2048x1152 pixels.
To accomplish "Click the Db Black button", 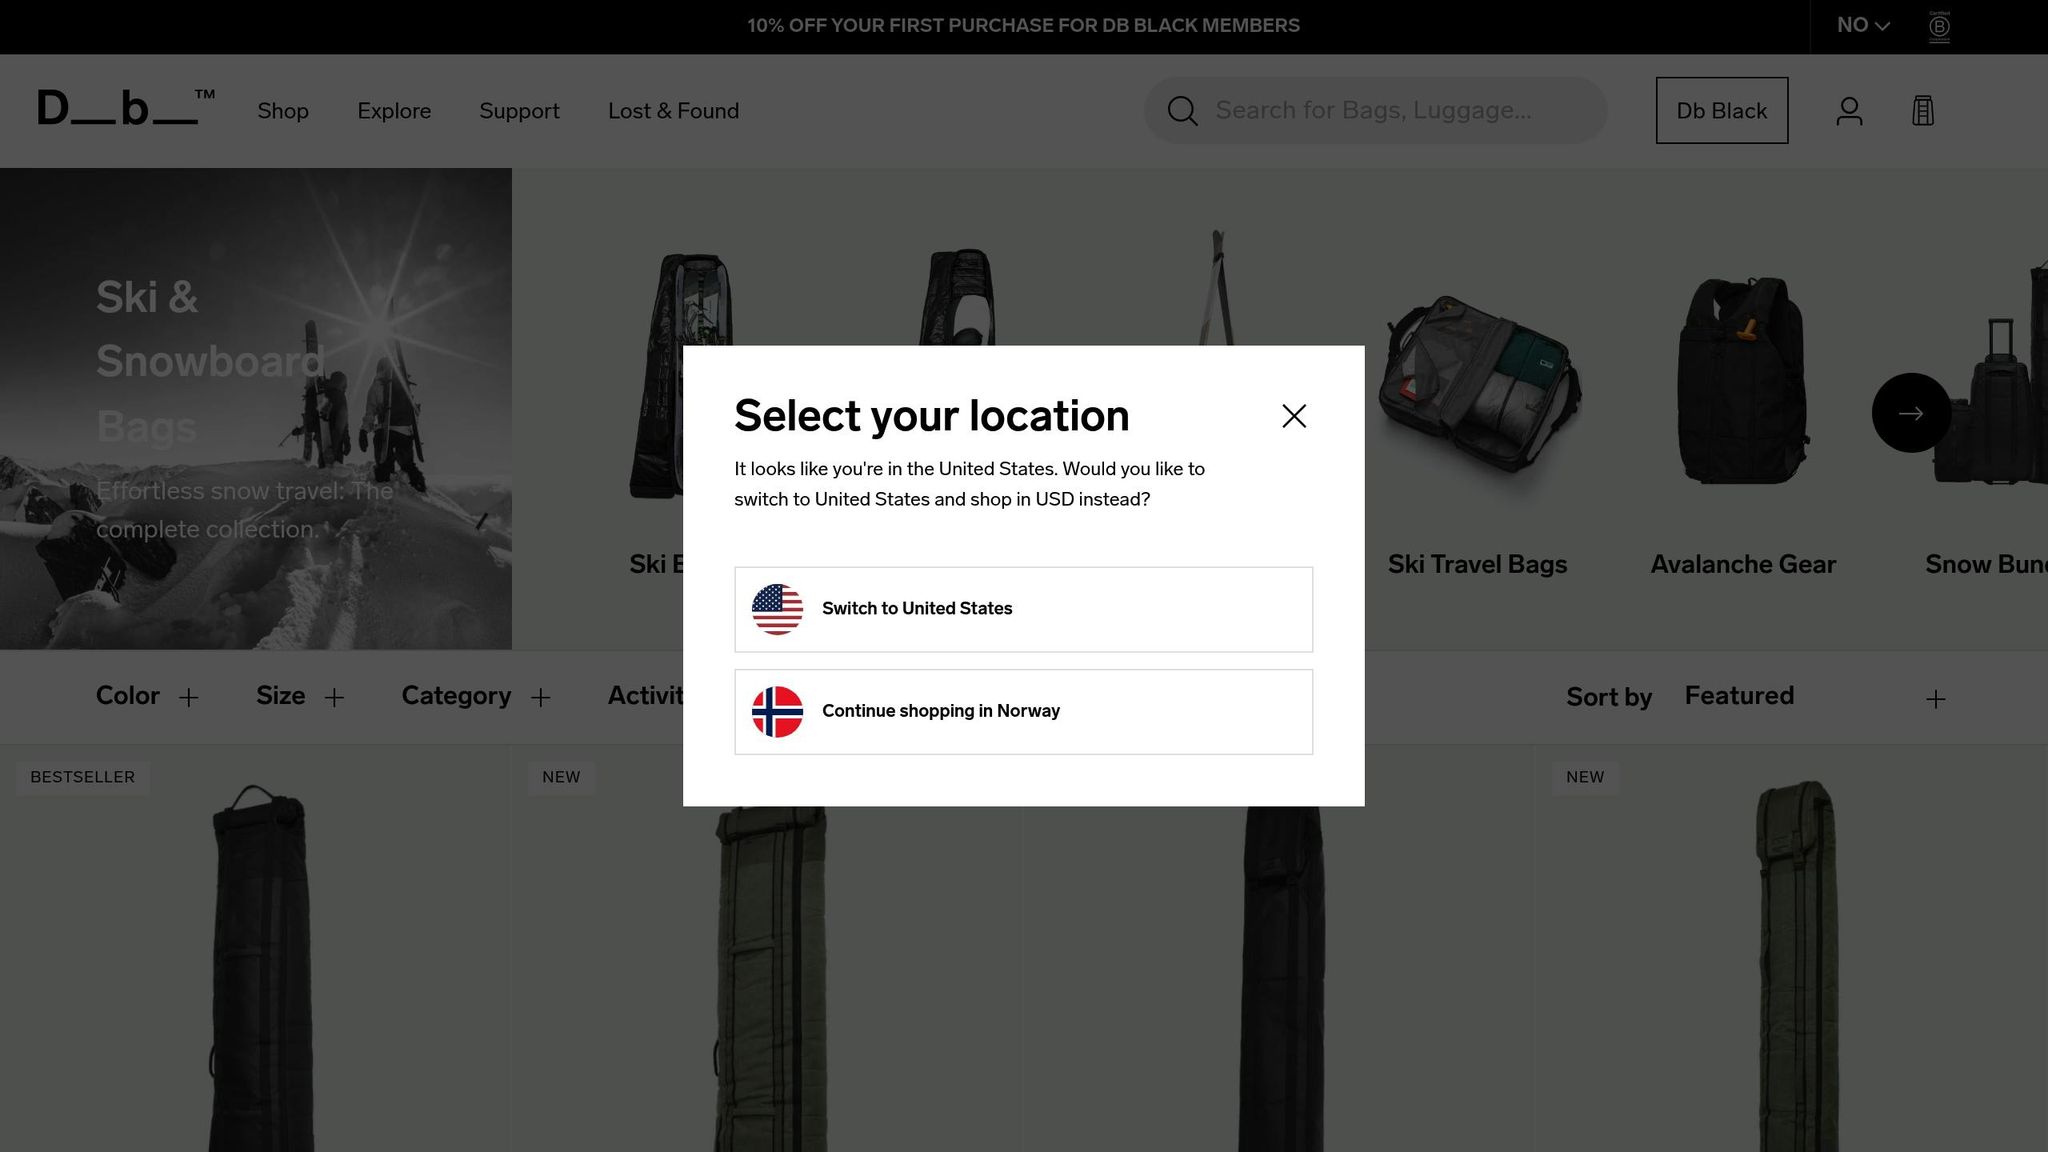I will tap(1721, 111).
